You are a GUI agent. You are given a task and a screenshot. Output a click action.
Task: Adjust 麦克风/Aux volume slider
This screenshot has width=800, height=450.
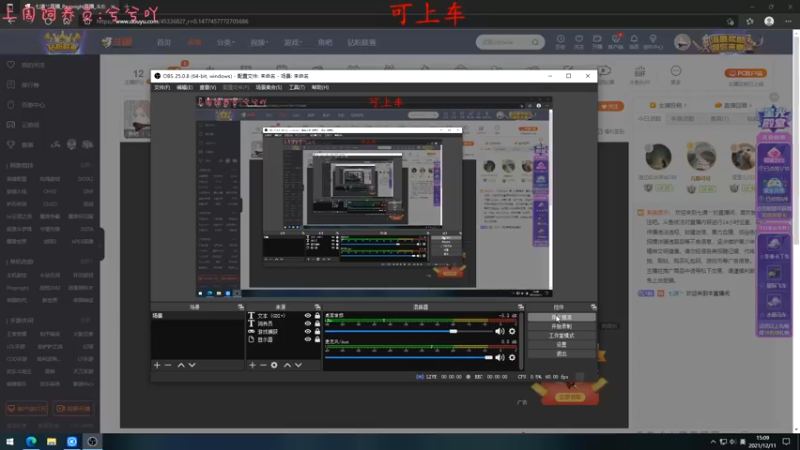[409, 358]
